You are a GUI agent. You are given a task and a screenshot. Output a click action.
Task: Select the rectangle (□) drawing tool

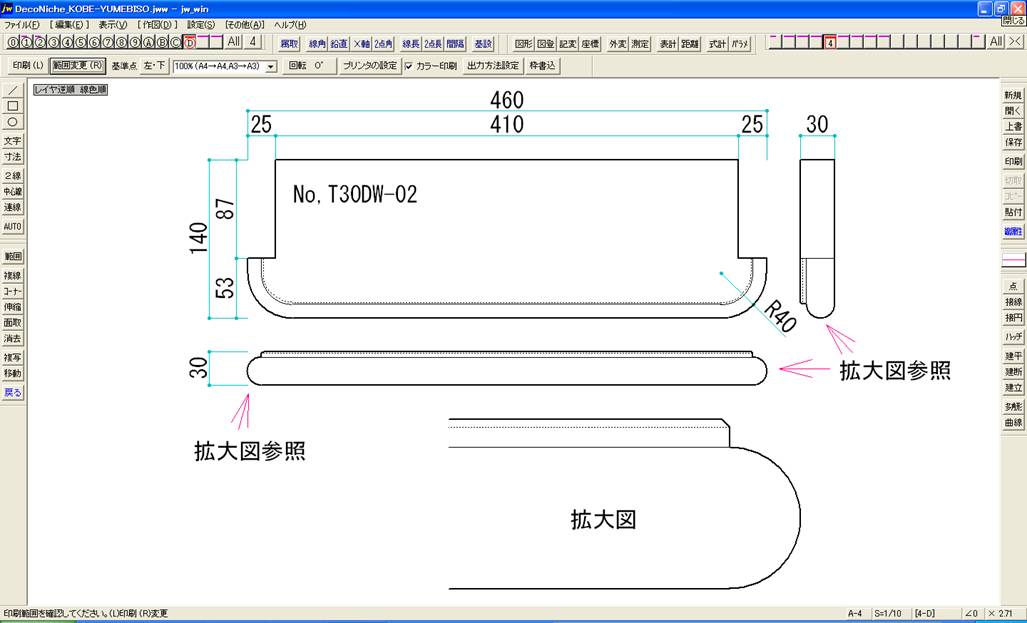(12, 105)
